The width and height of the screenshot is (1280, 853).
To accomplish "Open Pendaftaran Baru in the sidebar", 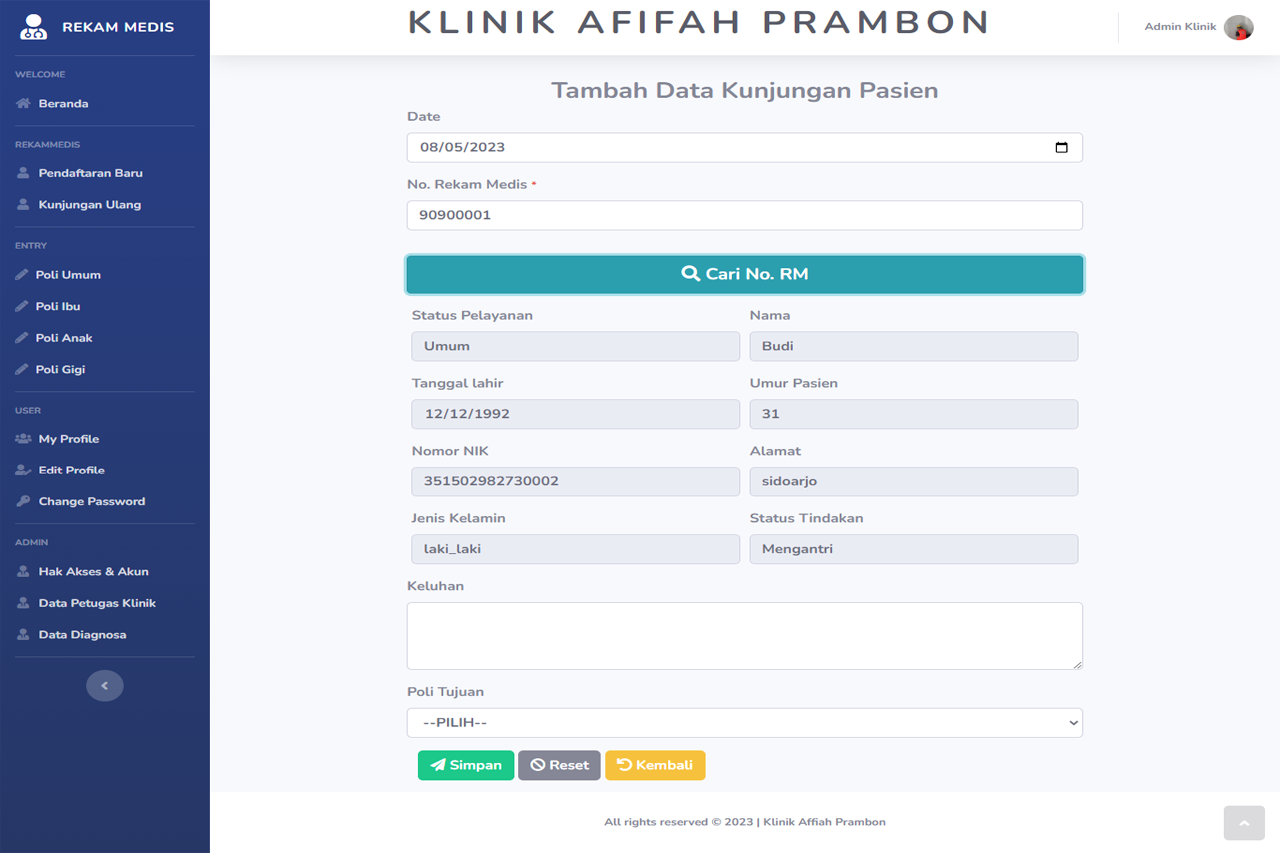I will 90,173.
